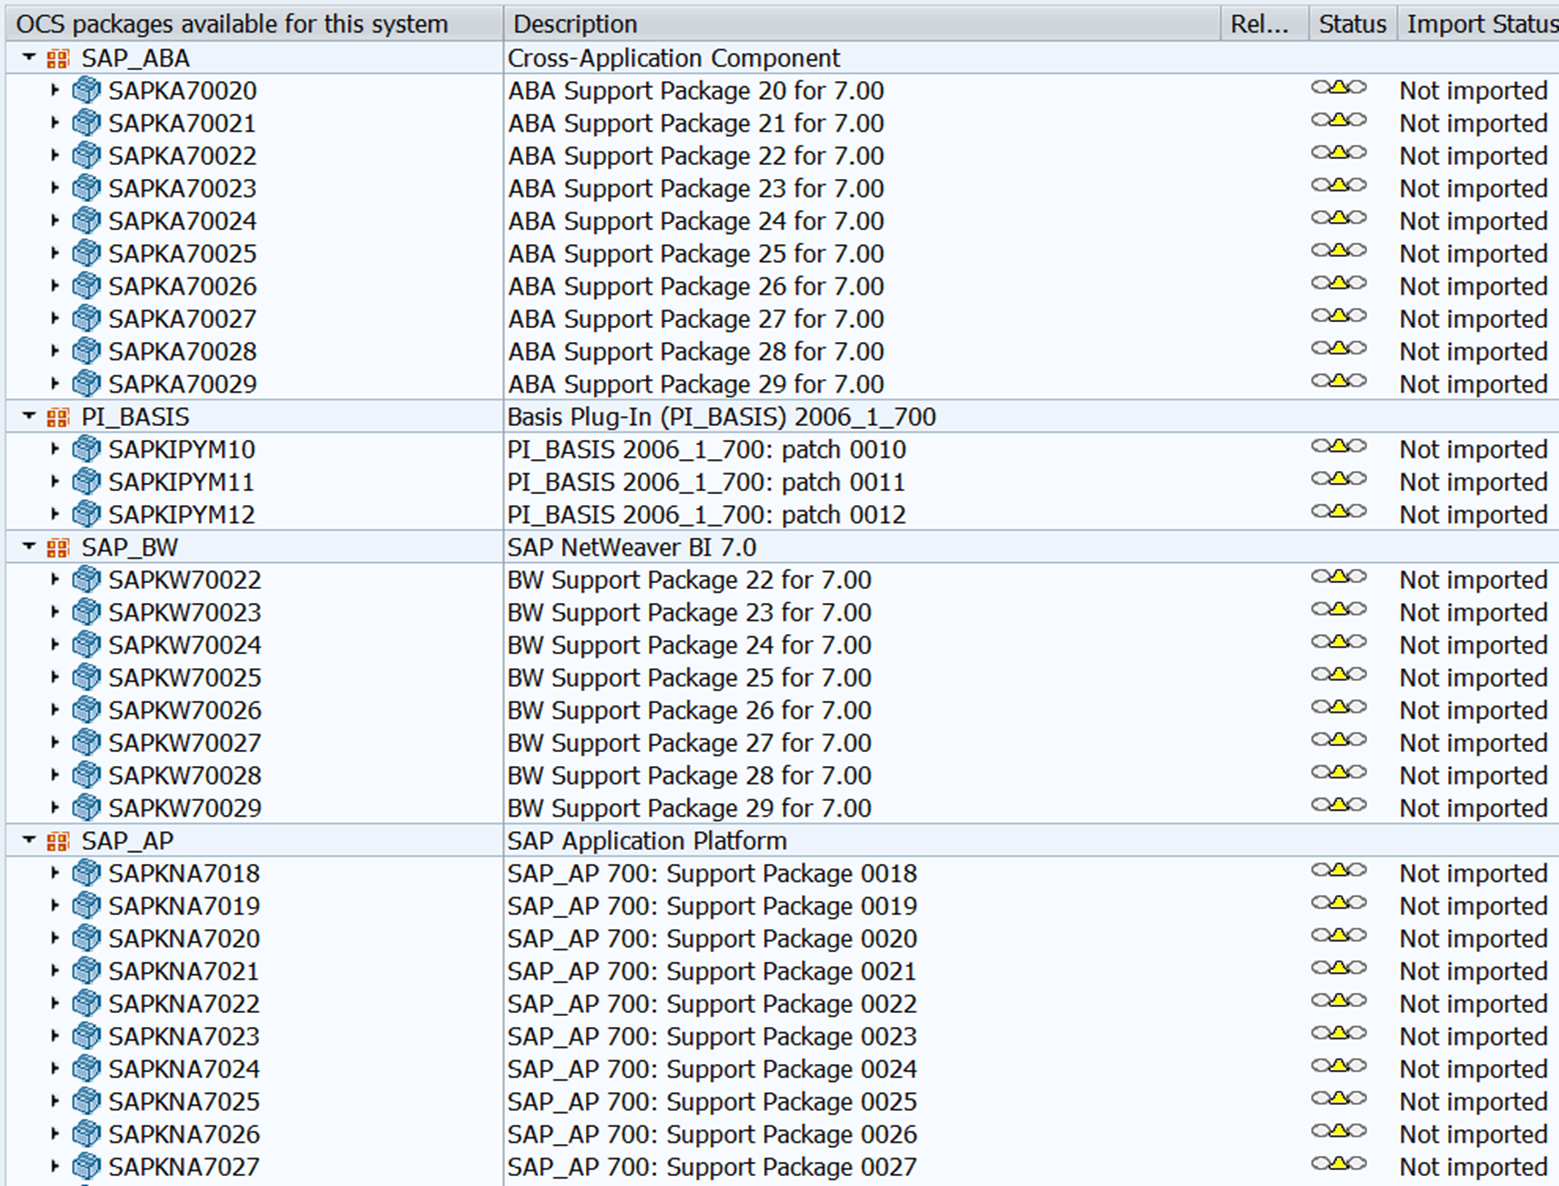Click the SAP_BW component icon
1559x1186 pixels.
pos(58,547)
